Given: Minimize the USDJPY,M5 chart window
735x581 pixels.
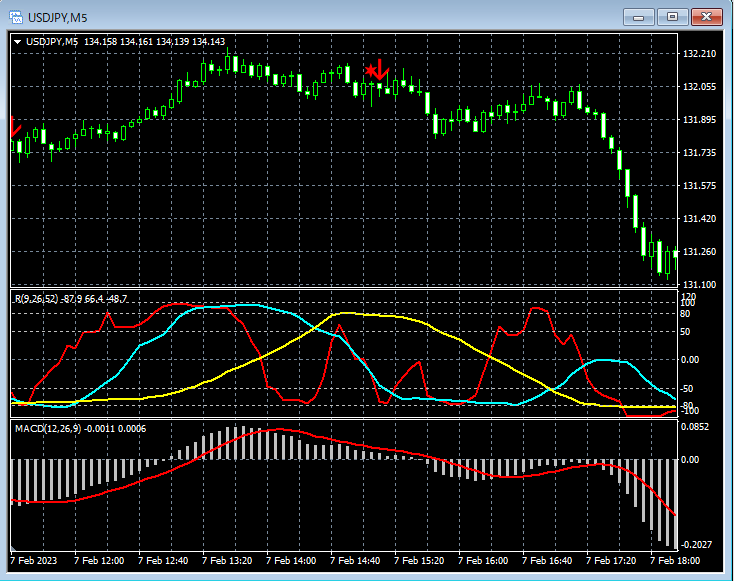Looking at the screenshot, I should pyautogui.click(x=639, y=16).
